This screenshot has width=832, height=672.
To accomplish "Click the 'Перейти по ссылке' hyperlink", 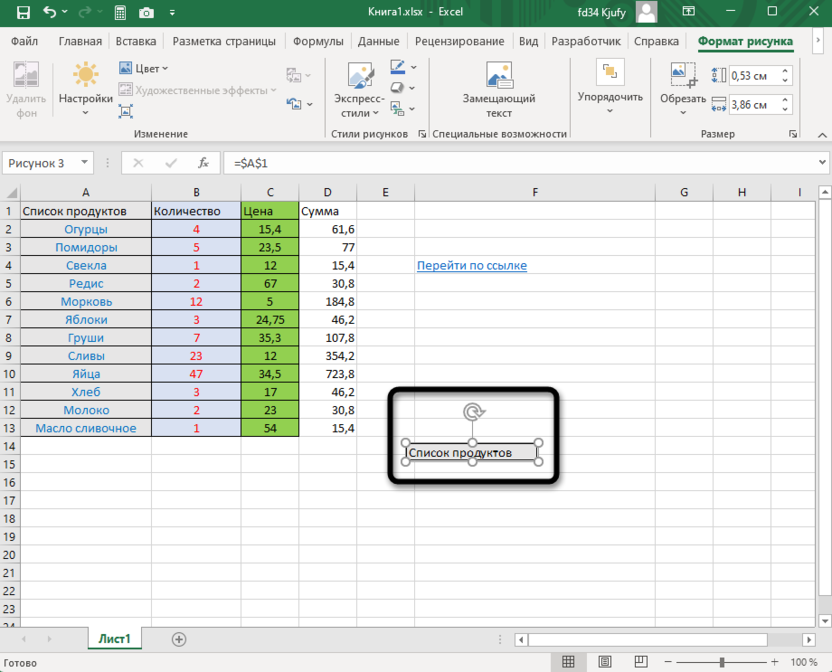I will point(471,265).
